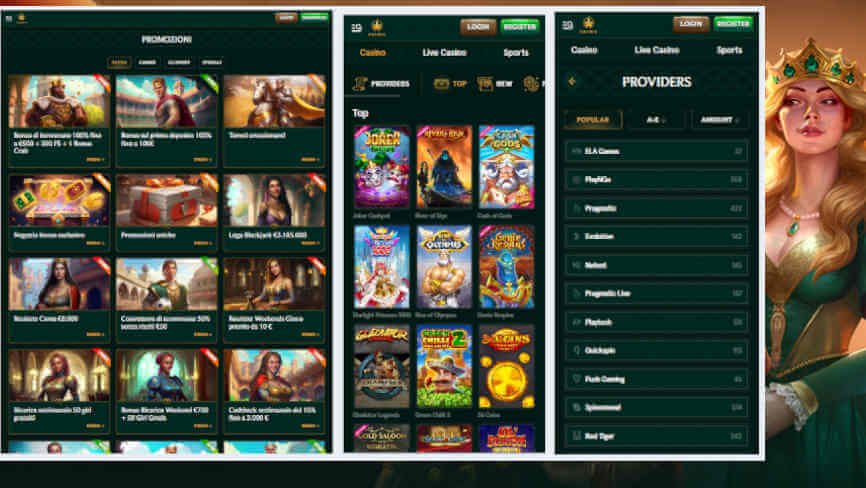Select the New games category icon
Screen dimensions: 866x488
tap(485, 84)
